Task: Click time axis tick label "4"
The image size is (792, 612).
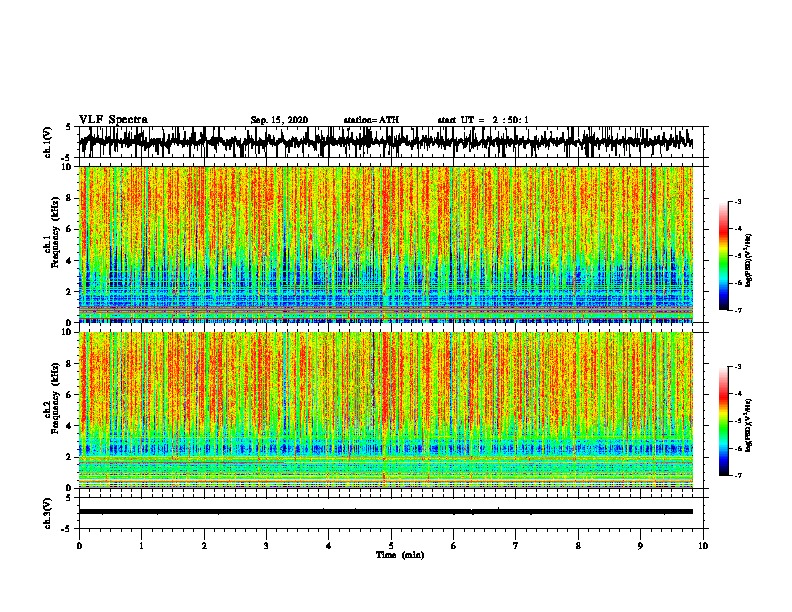Action: (x=329, y=546)
